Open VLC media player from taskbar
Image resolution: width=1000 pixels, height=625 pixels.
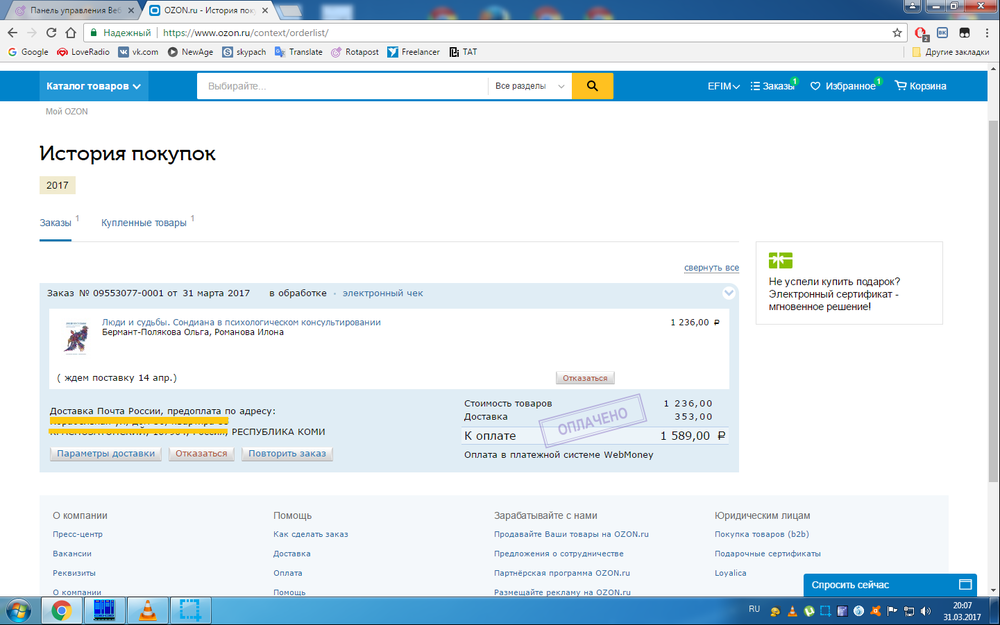click(147, 611)
